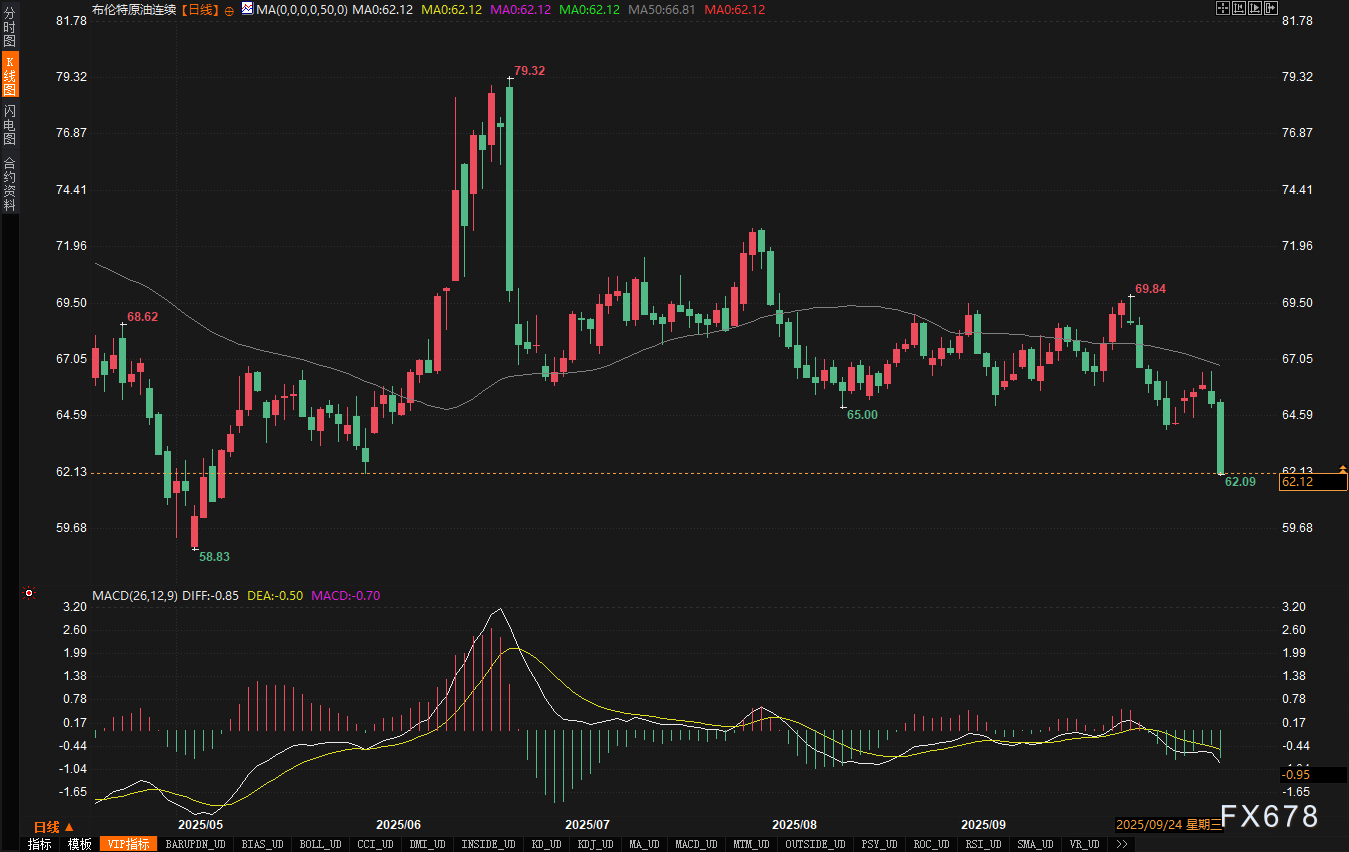
Task: Switch to 闪电图 view in sidebar
Action: point(9,124)
